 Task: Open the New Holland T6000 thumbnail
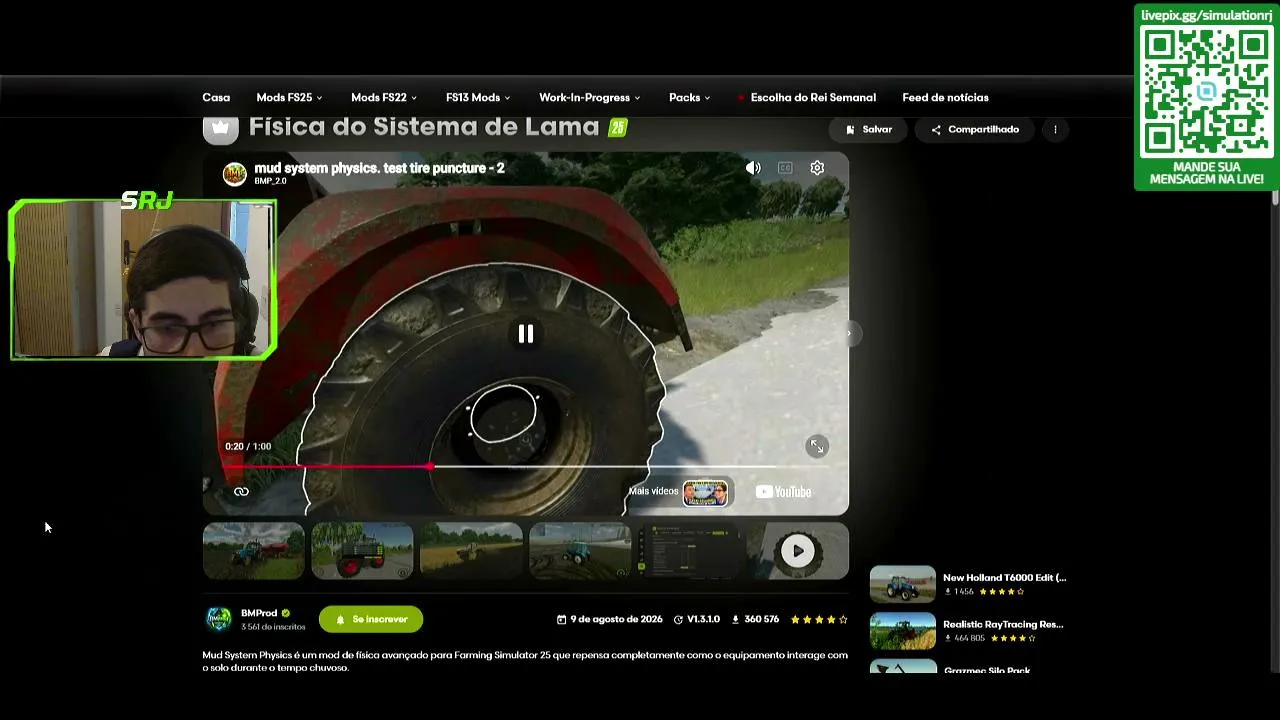(903, 584)
